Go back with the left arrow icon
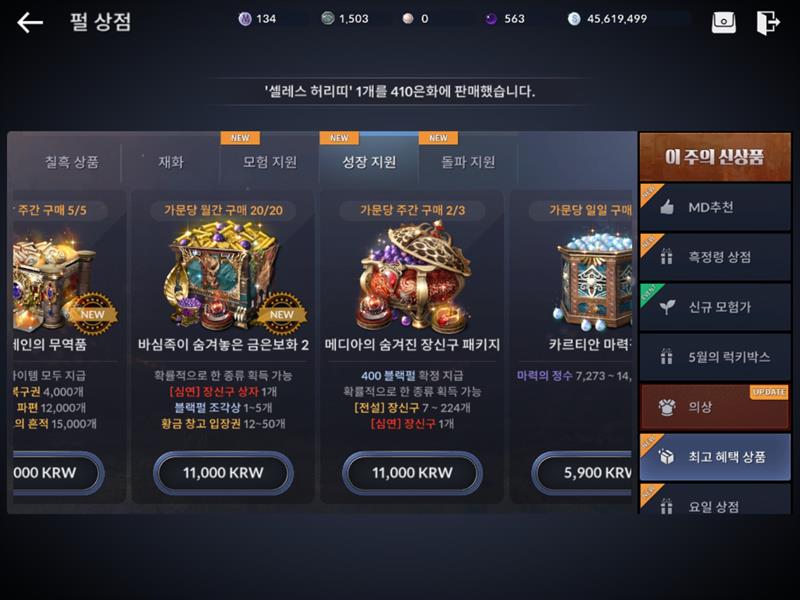Image resolution: width=800 pixels, height=600 pixels. pos(30,22)
